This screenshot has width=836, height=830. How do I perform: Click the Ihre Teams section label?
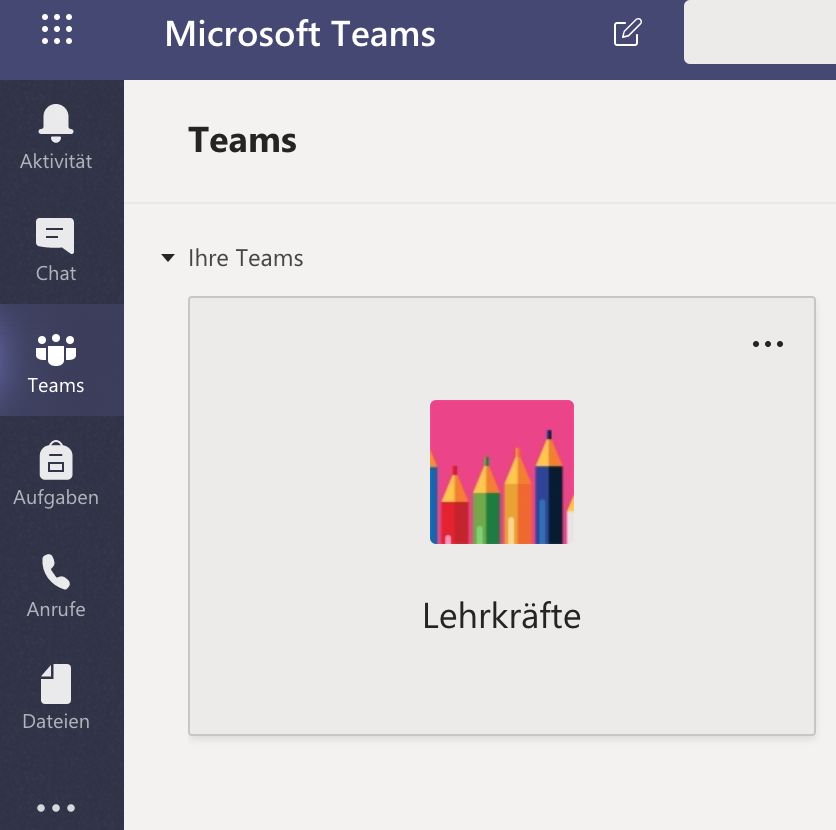[x=245, y=259]
